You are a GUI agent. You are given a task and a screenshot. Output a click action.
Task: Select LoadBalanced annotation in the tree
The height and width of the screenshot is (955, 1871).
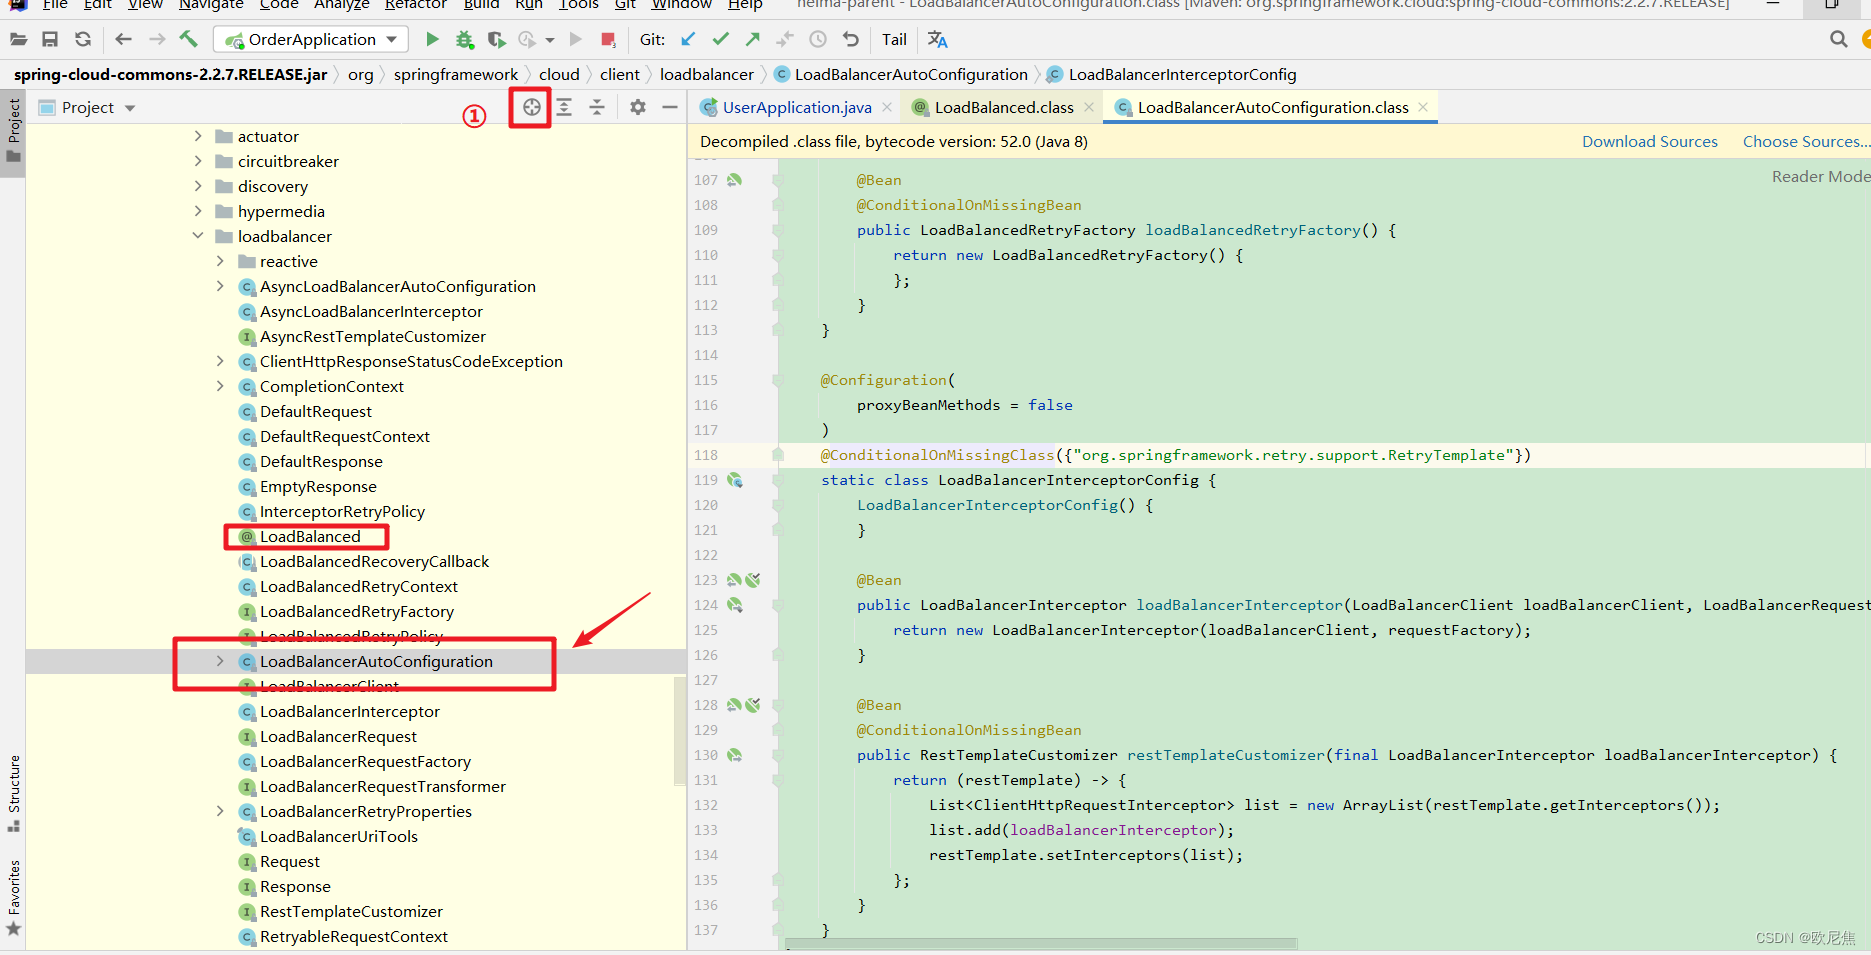tap(310, 536)
